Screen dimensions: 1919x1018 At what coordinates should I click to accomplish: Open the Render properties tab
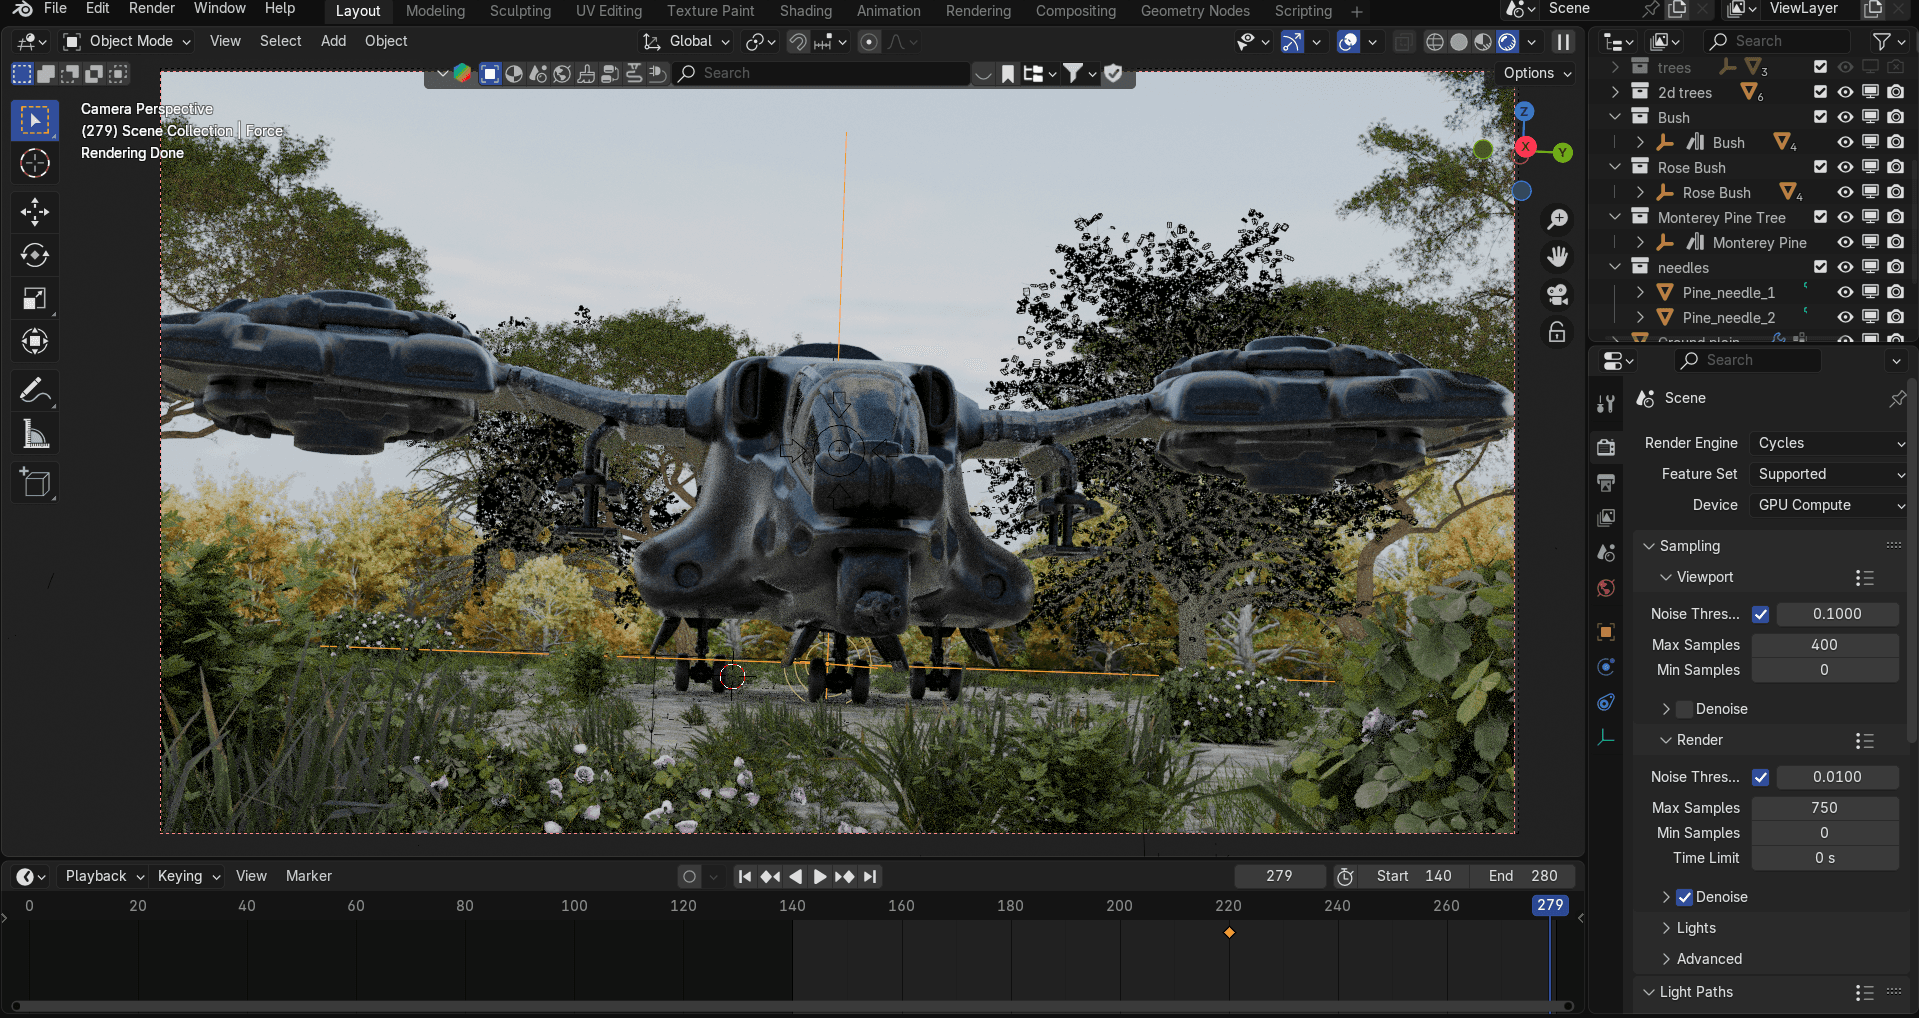pos(1606,447)
